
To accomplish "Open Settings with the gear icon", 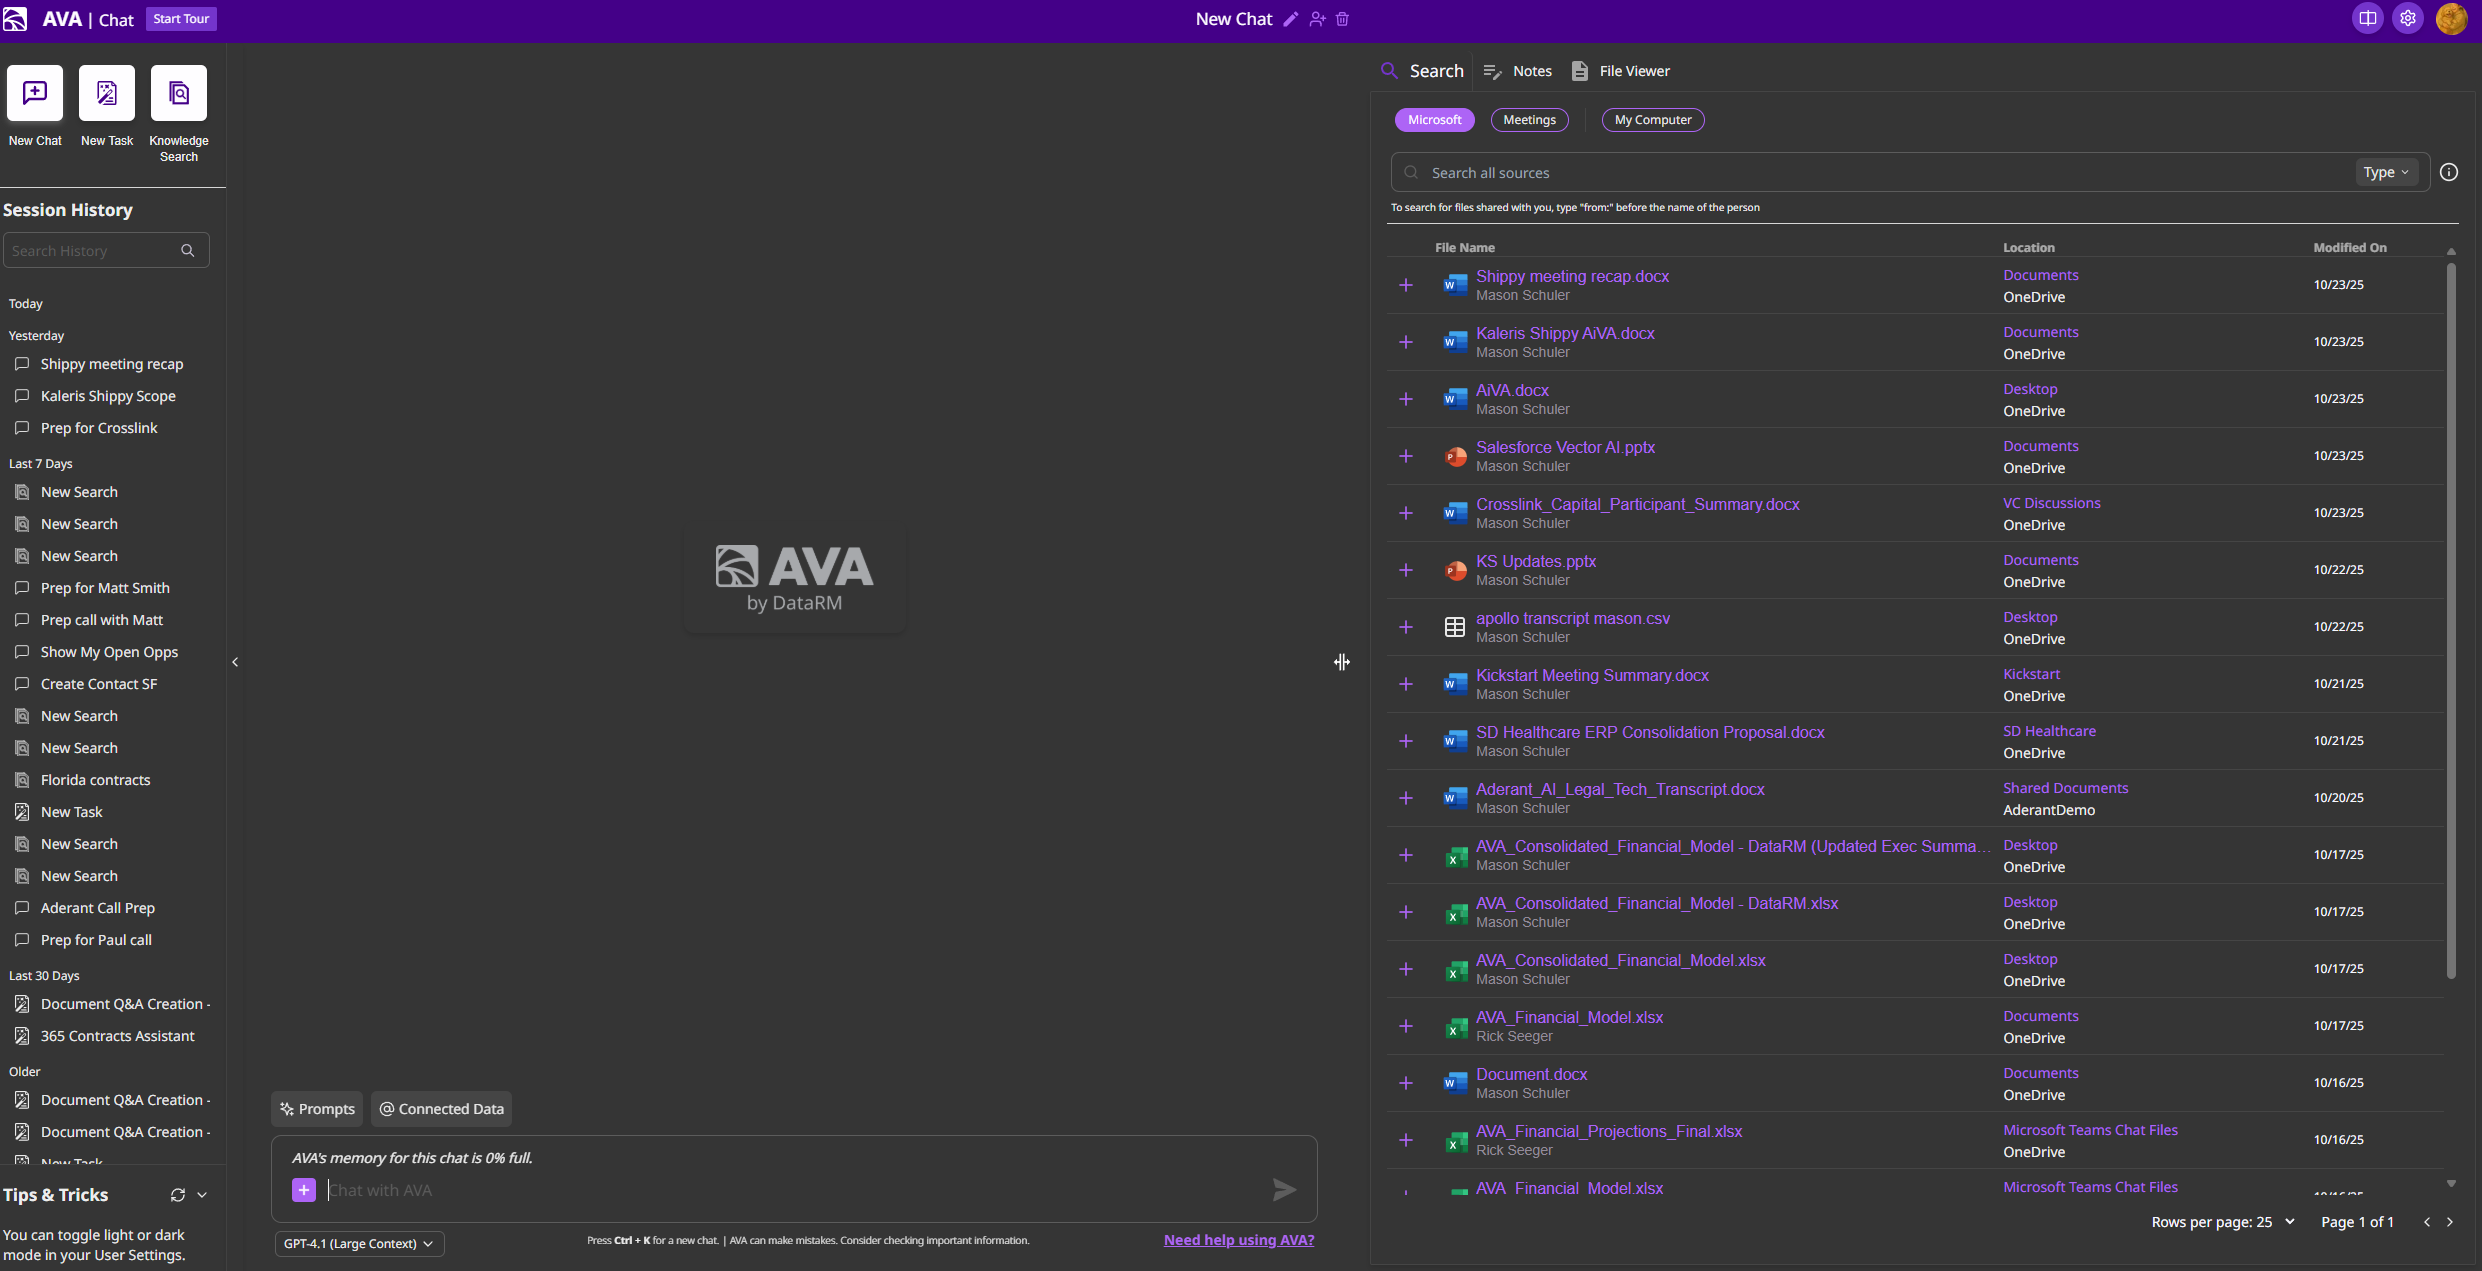I will coord(2408,18).
